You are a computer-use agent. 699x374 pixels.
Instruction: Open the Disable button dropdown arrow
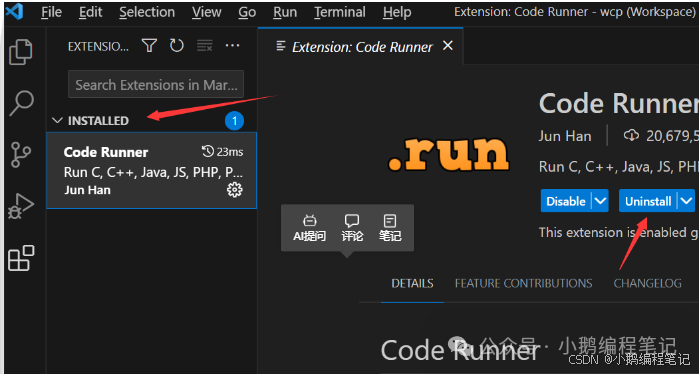coord(600,201)
